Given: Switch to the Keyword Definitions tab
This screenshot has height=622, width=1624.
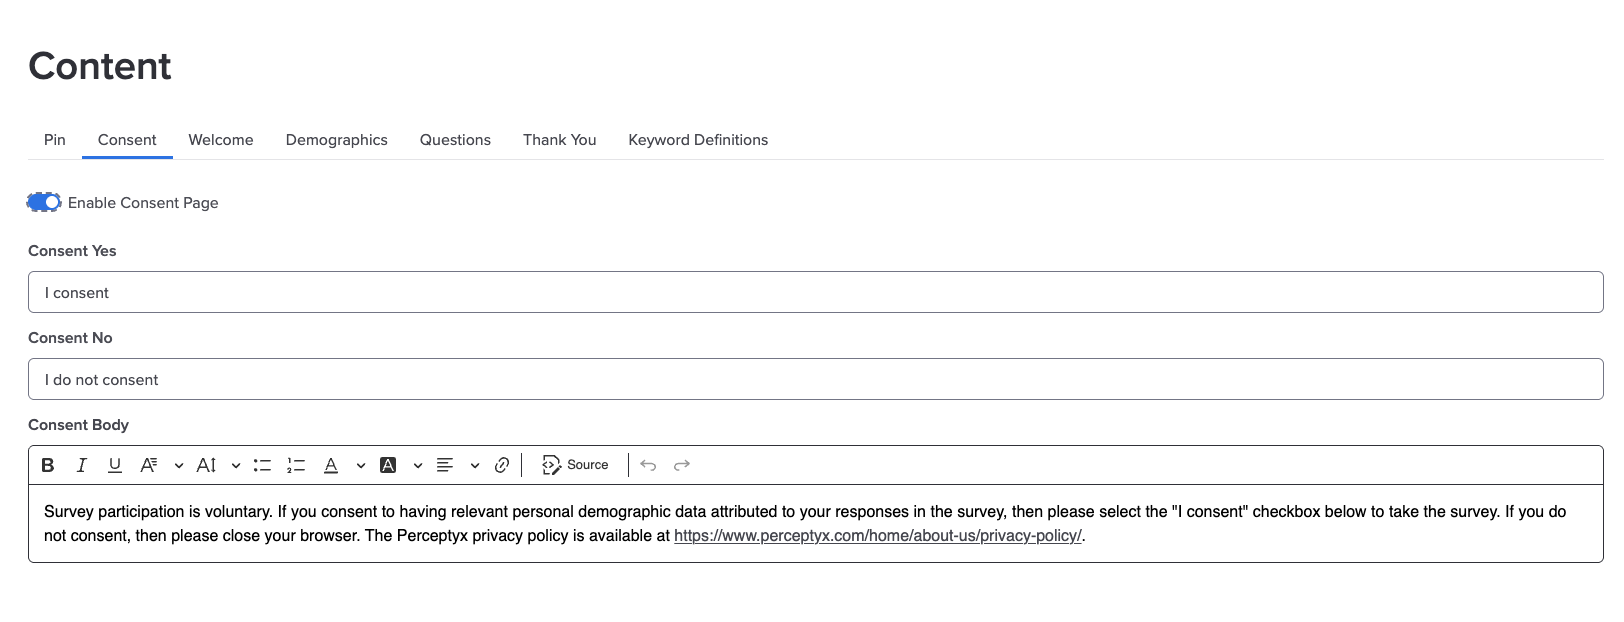Looking at the screenshot, I should tap(698, 140).
